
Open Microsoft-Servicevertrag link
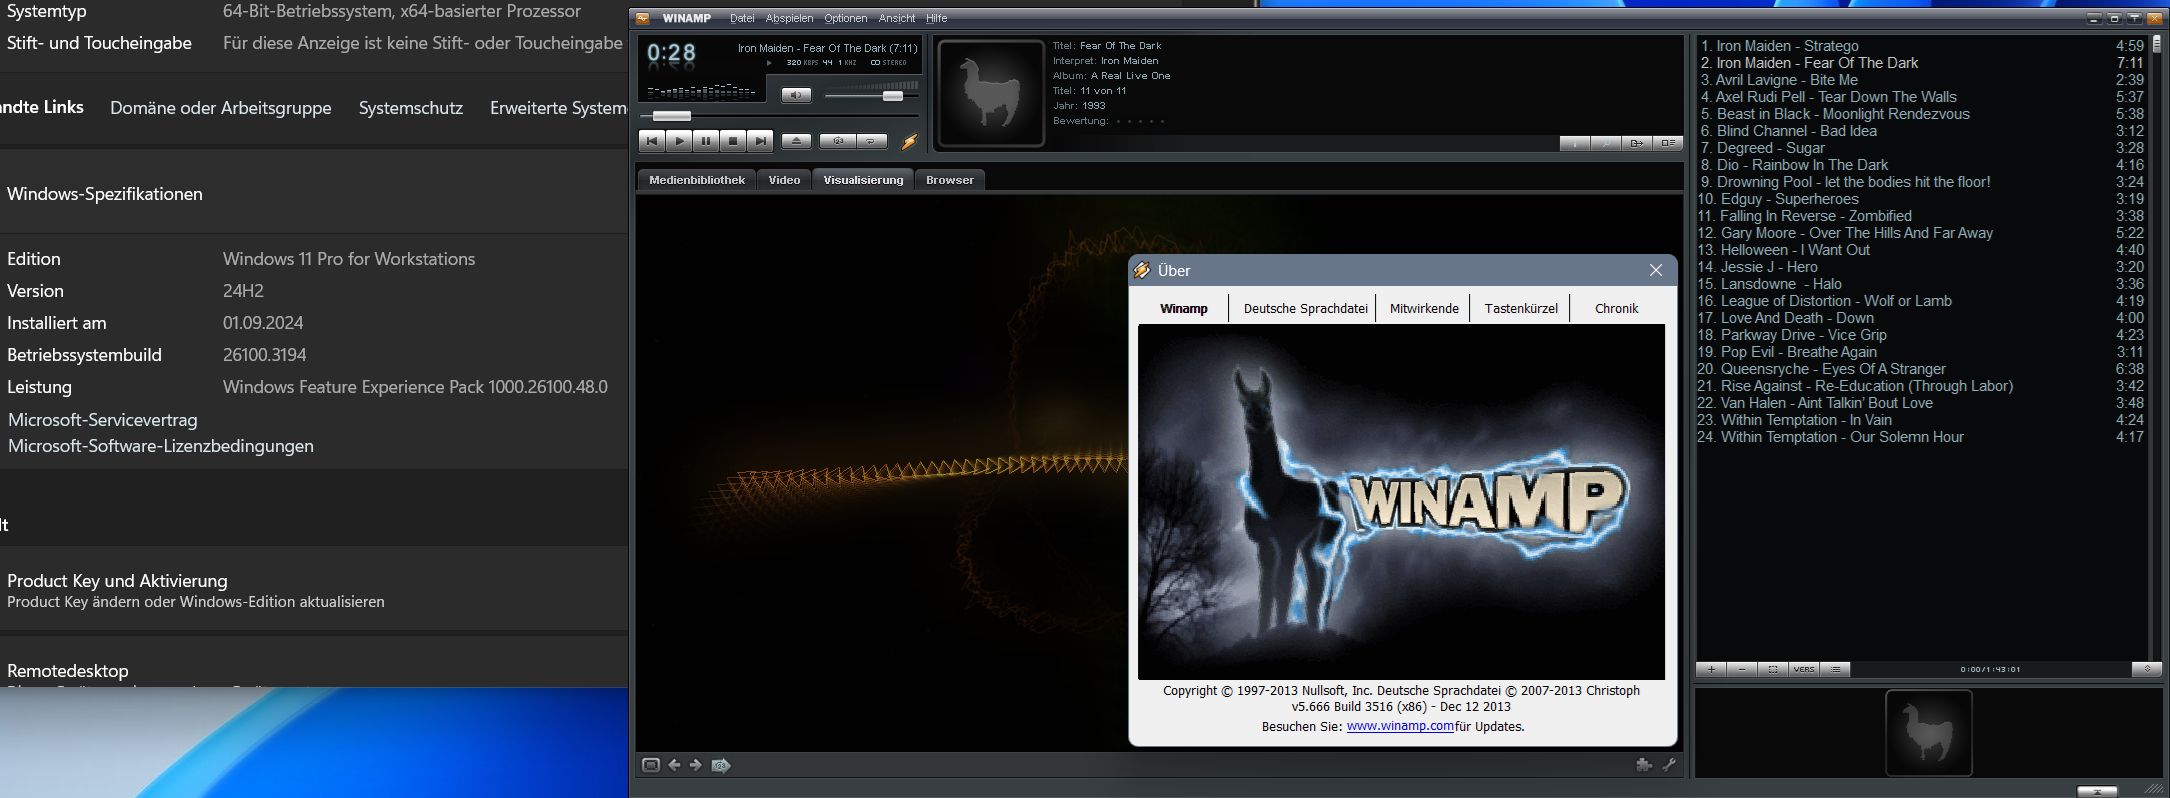[103, 420]
